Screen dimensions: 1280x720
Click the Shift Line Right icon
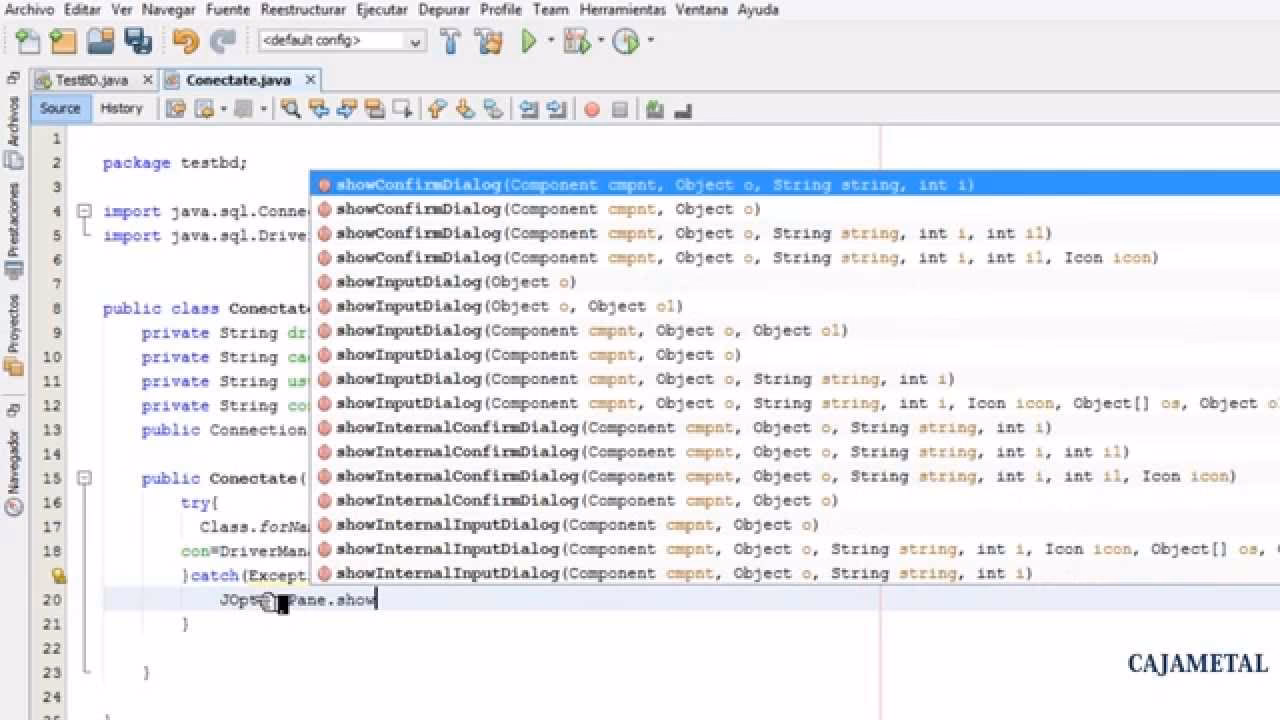[x=557, y=109]
